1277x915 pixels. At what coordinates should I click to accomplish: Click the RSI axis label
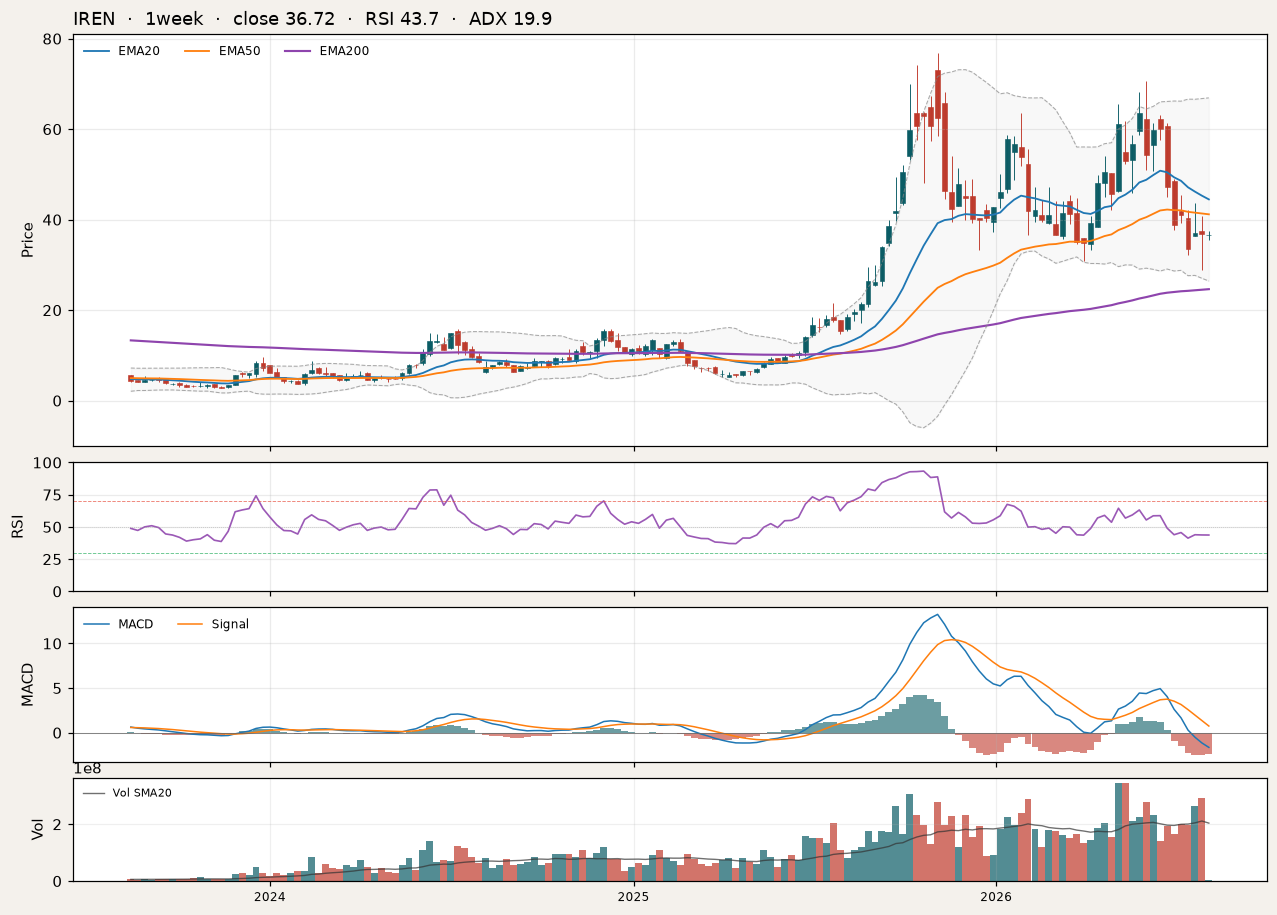click(18, 527)
